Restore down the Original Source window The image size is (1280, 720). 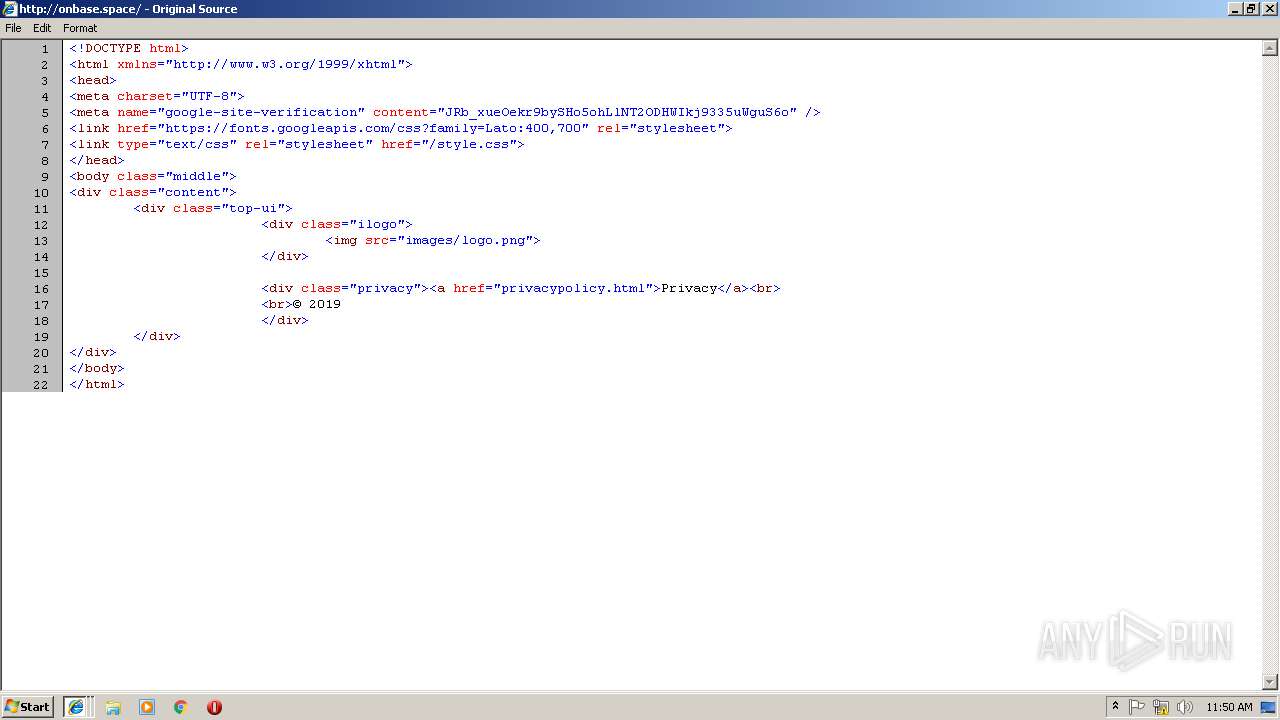click(1252, 9)
